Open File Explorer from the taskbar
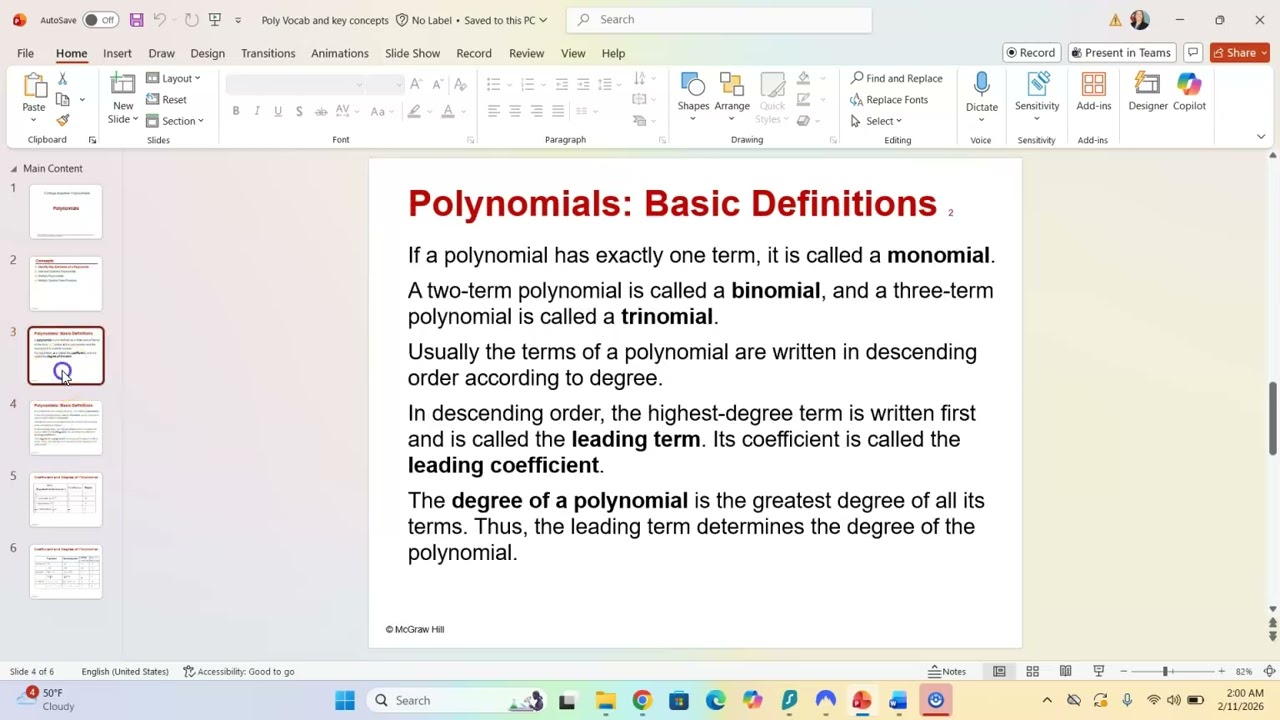The image size is (1280, 720). [x=605, y=701]
